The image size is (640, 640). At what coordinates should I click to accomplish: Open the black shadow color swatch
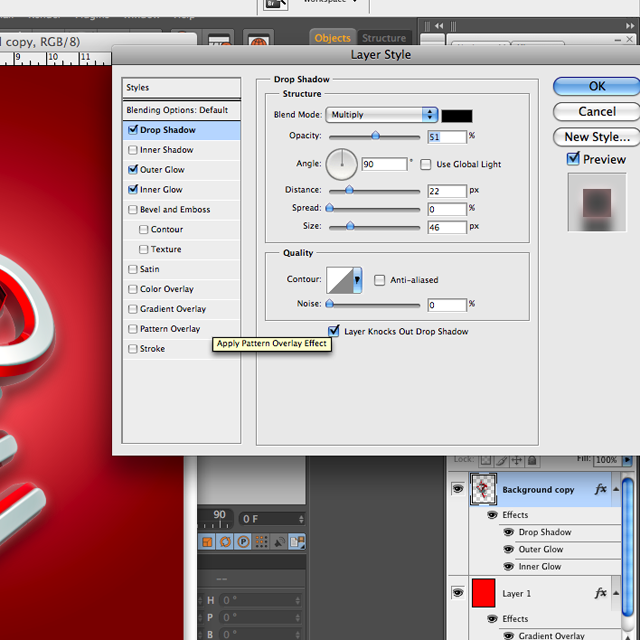(x=457, y=116)
